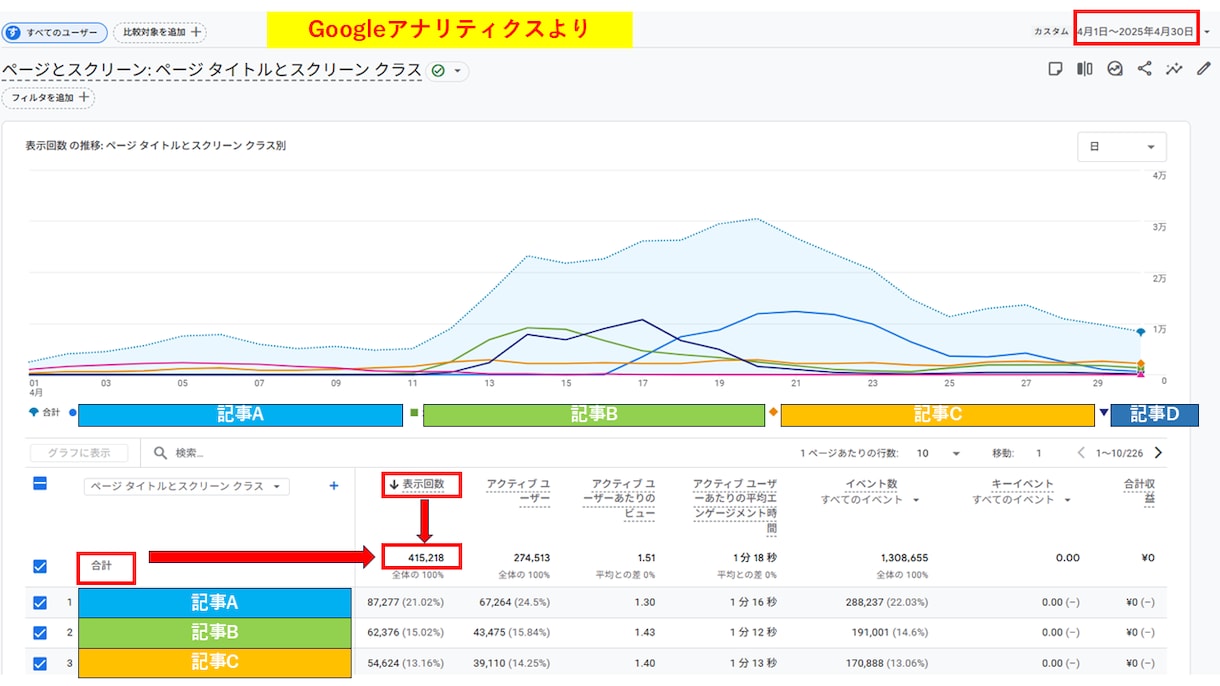Open the 日 granularity dropdown
The image size is (1220, 686).
pyautogui.click(x=1121, y=146)
